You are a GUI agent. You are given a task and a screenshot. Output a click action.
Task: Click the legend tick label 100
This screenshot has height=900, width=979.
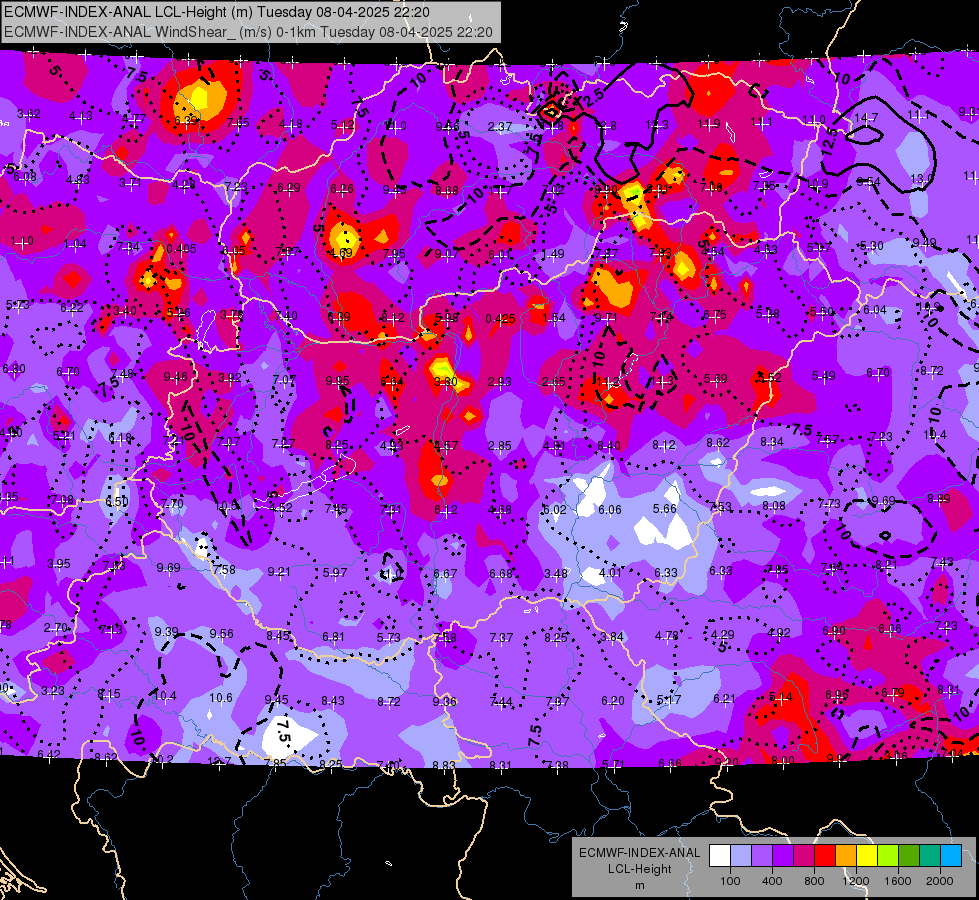730,881
